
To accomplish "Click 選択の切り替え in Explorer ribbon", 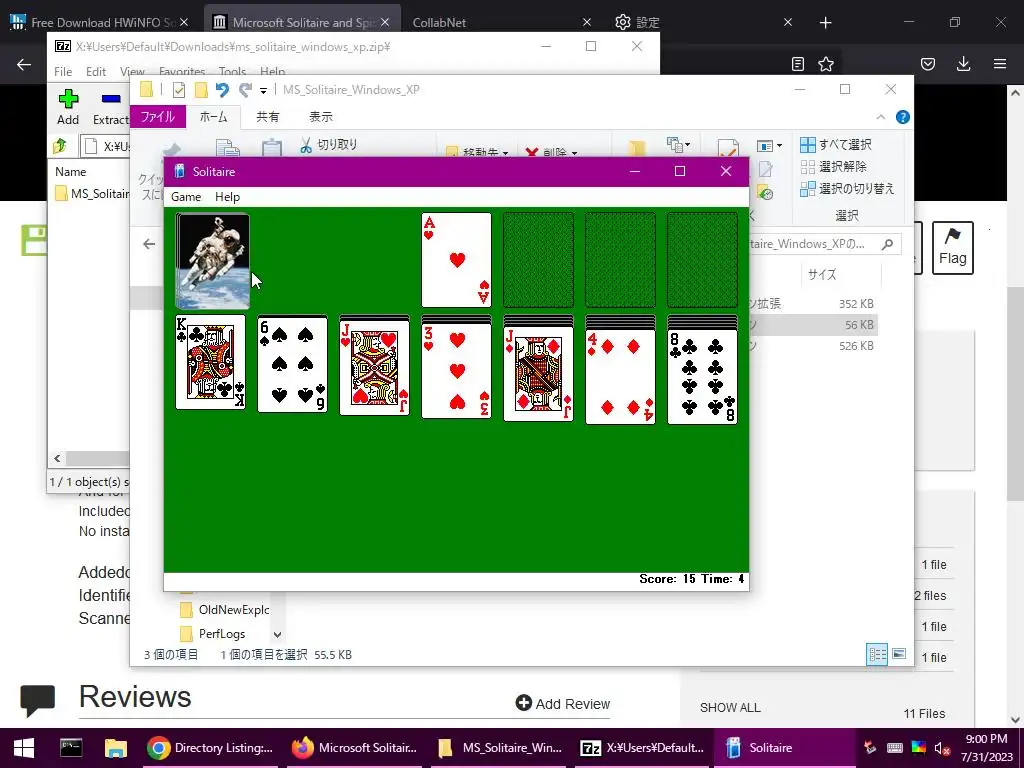I will [847, 189].
